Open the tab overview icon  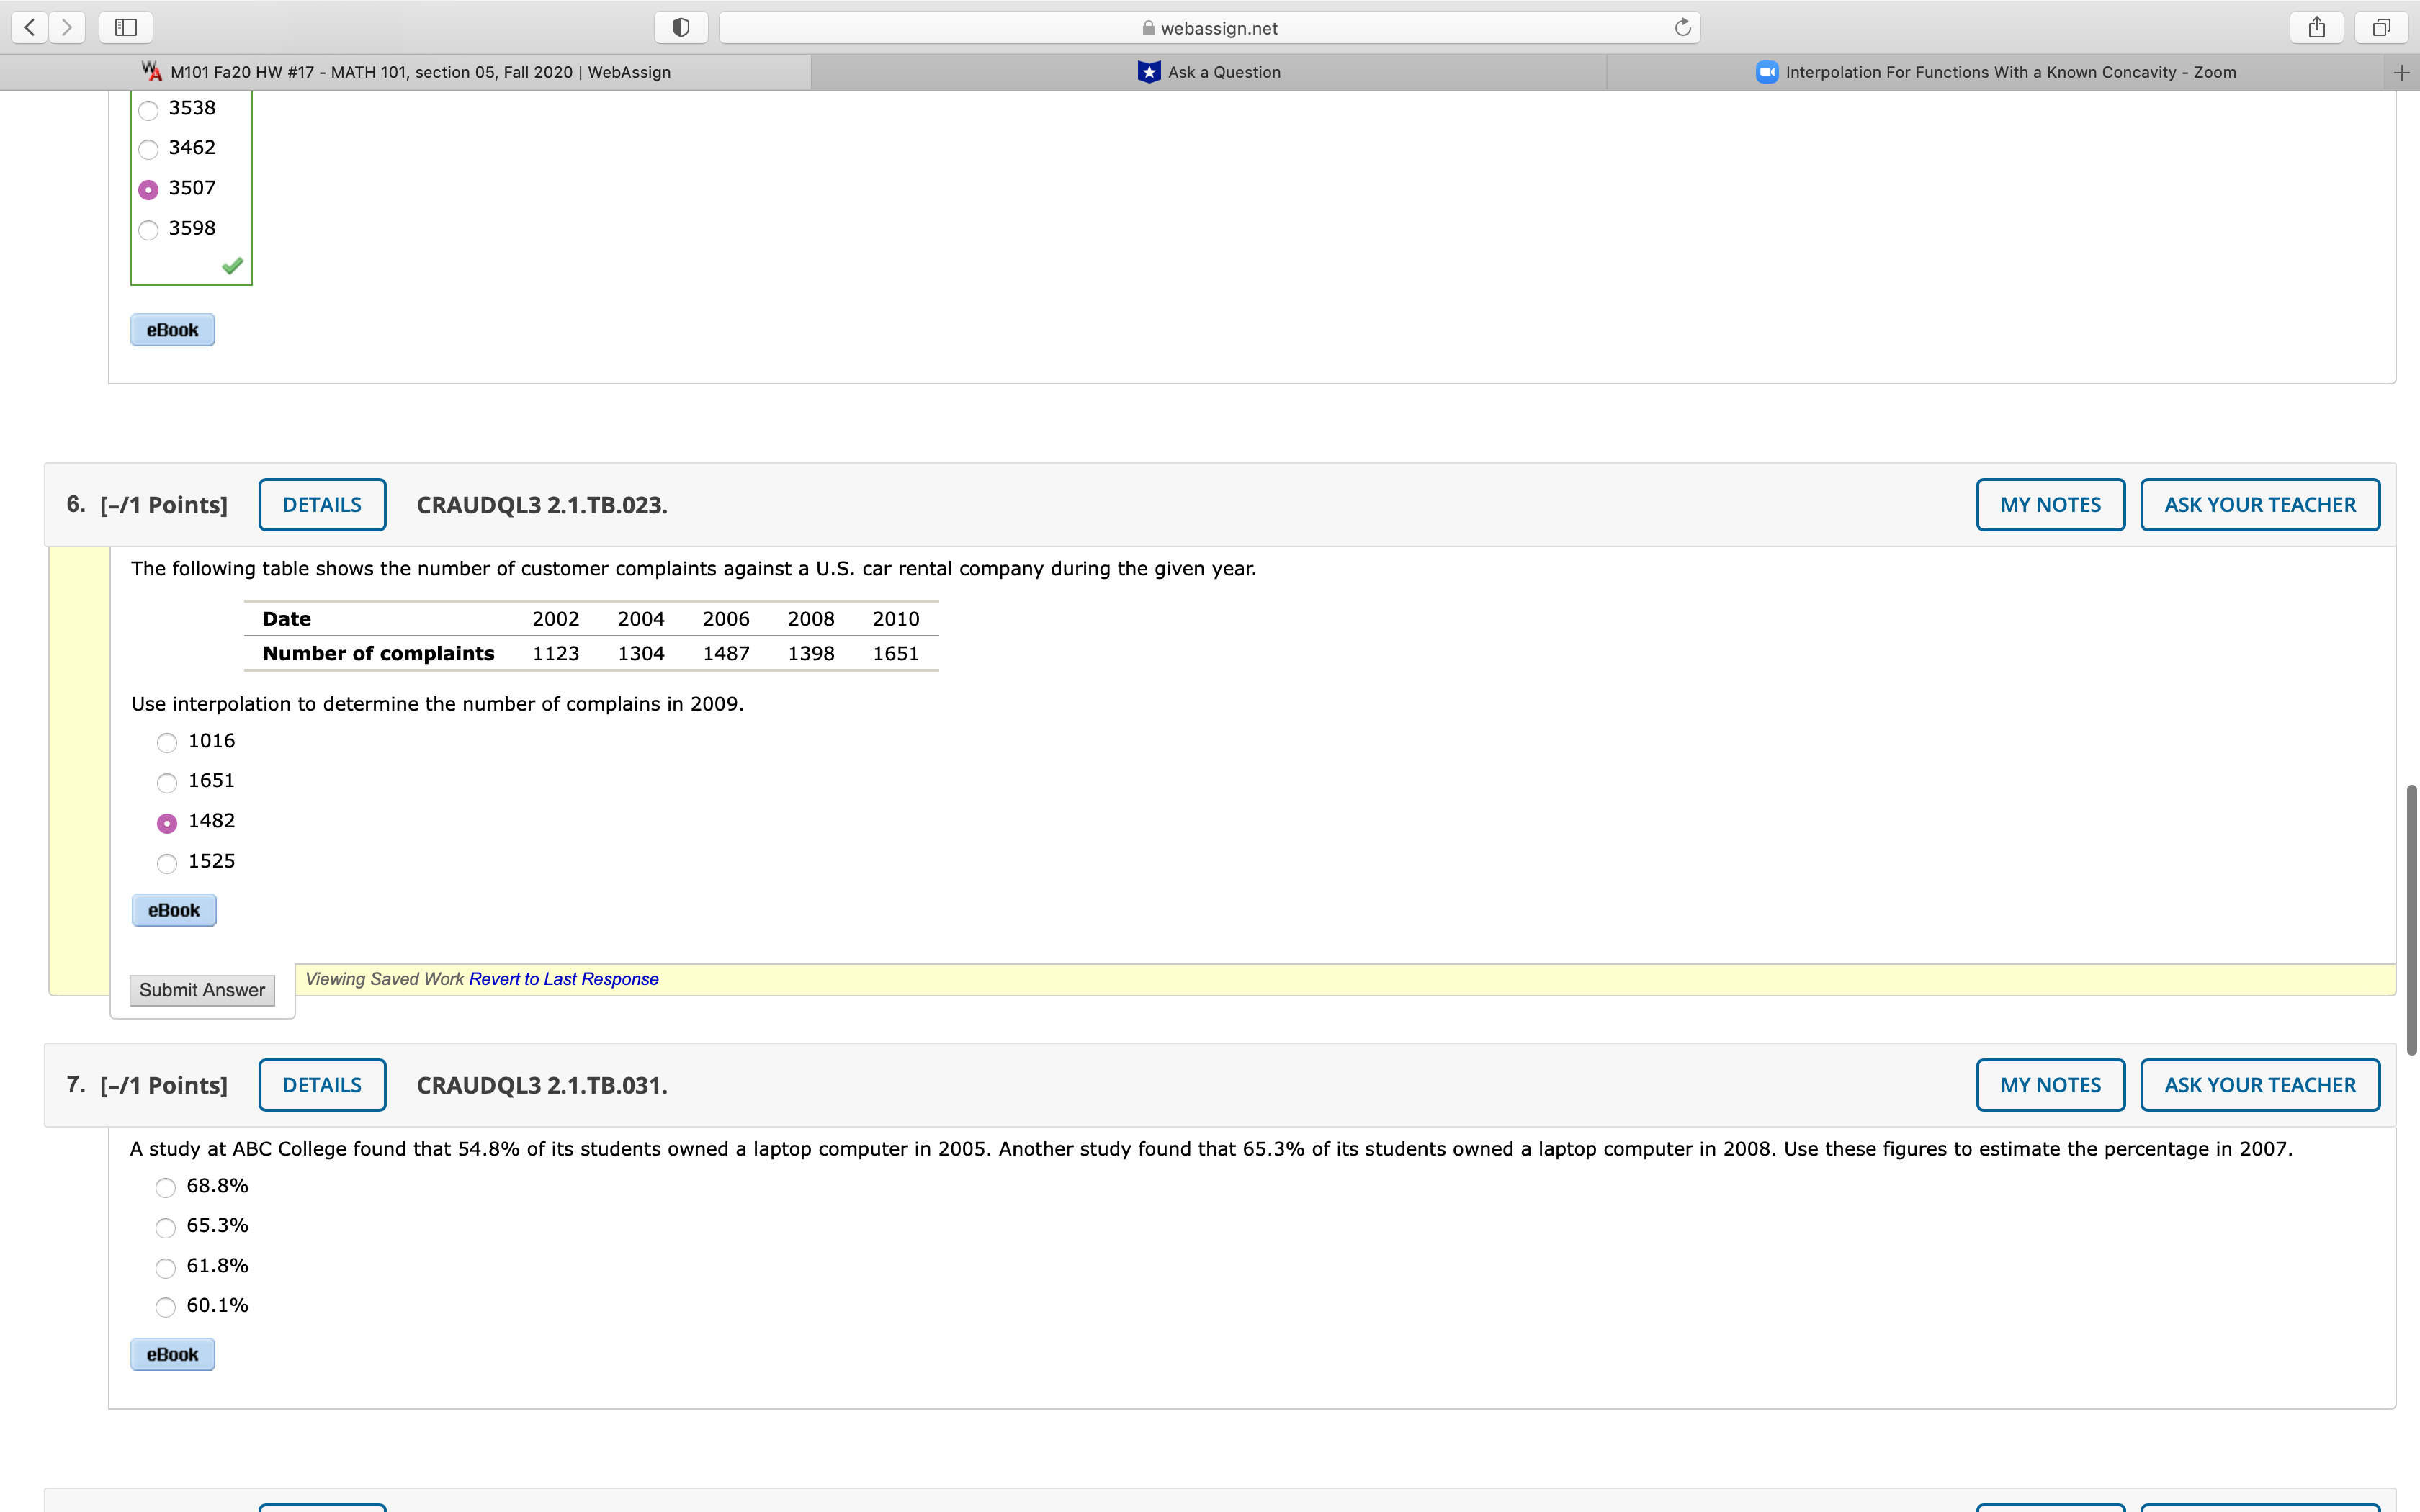tap(2382, 27)
